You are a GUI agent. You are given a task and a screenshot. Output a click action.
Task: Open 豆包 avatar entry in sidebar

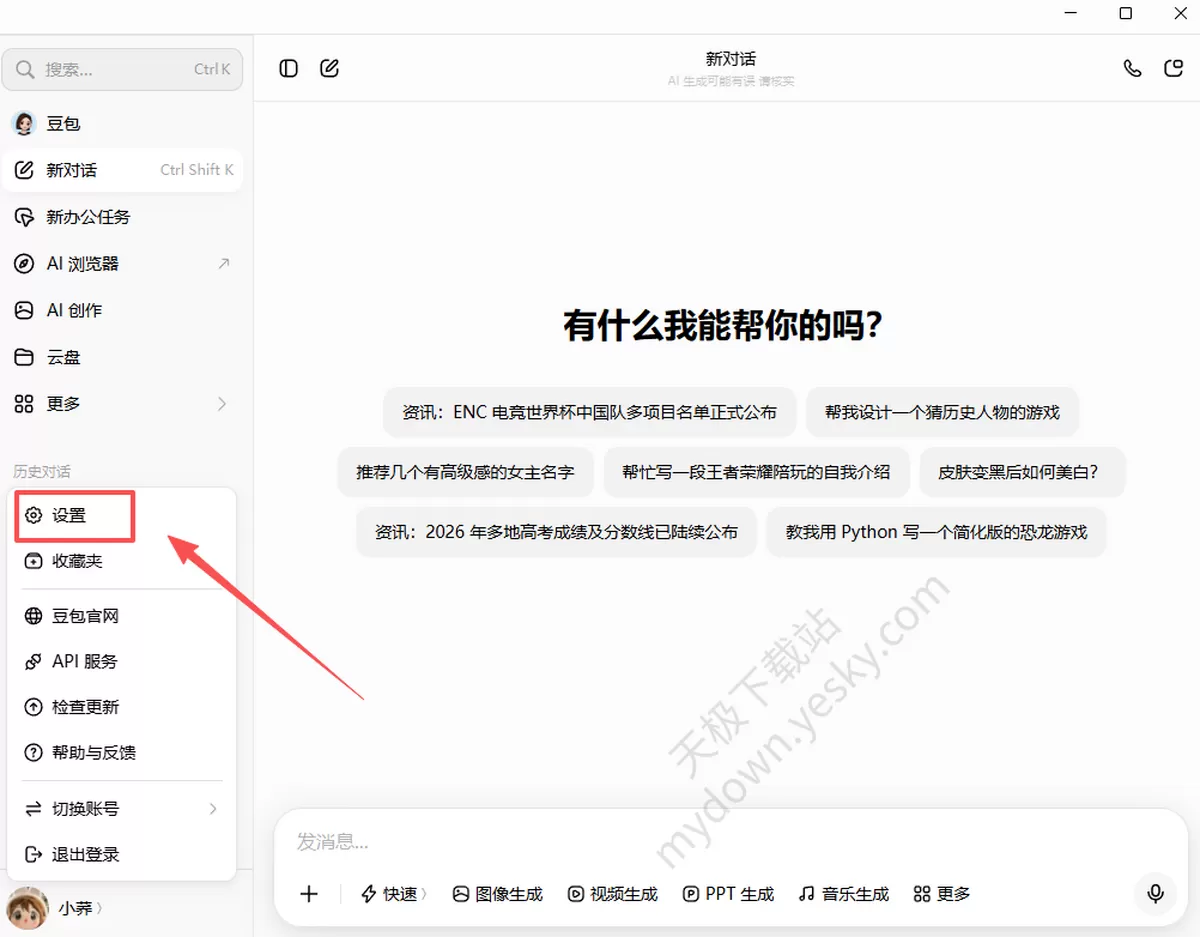pyautogui.click(x=122, y=123)
